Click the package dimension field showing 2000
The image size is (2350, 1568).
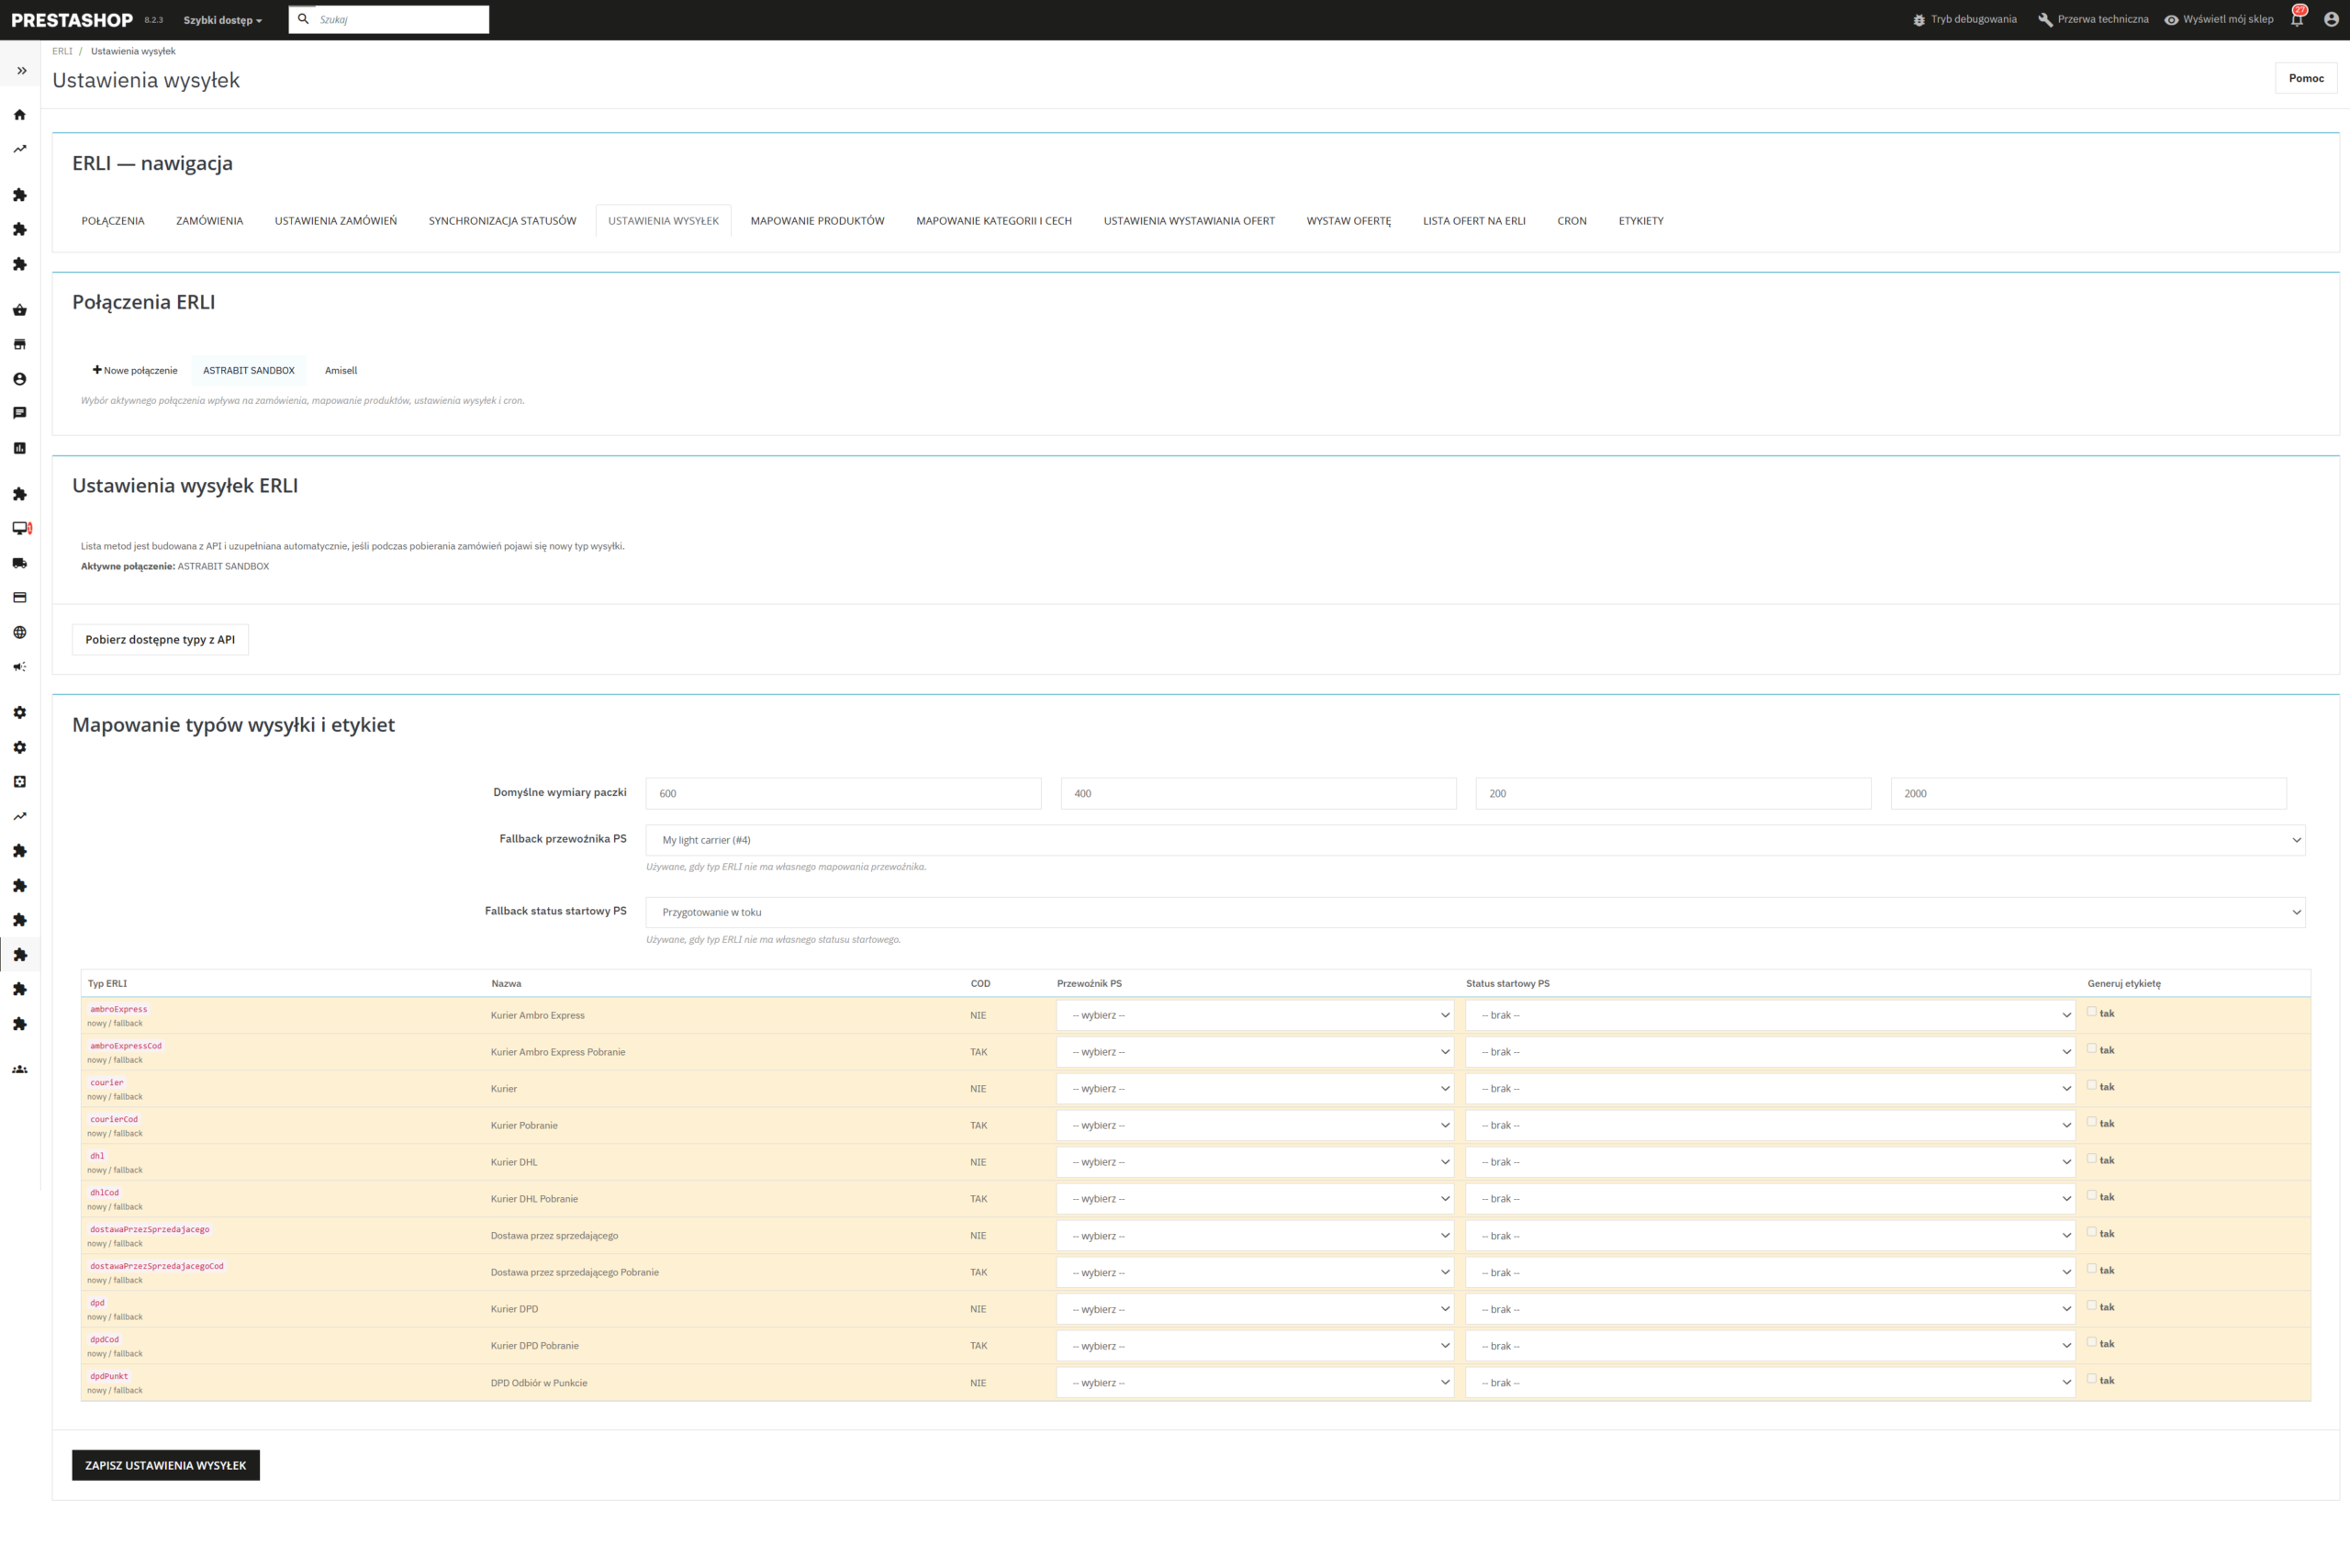coord(2088,793)
